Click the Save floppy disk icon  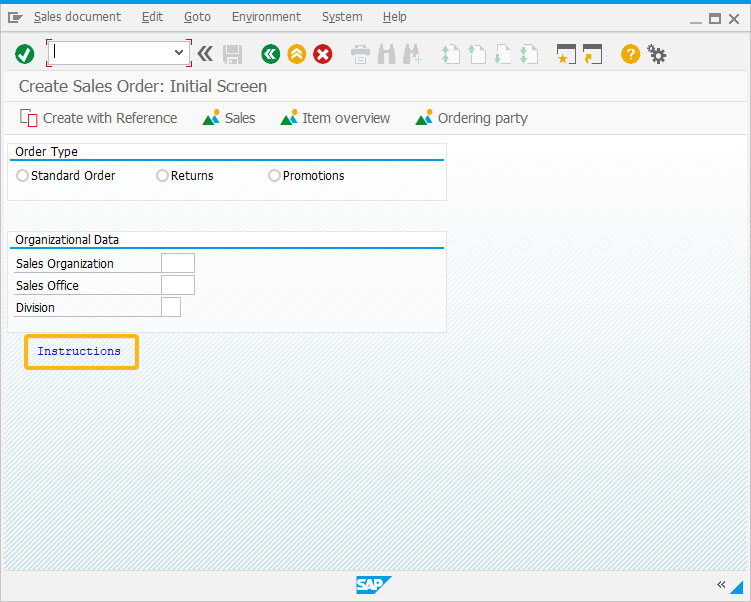click(232, 55)
